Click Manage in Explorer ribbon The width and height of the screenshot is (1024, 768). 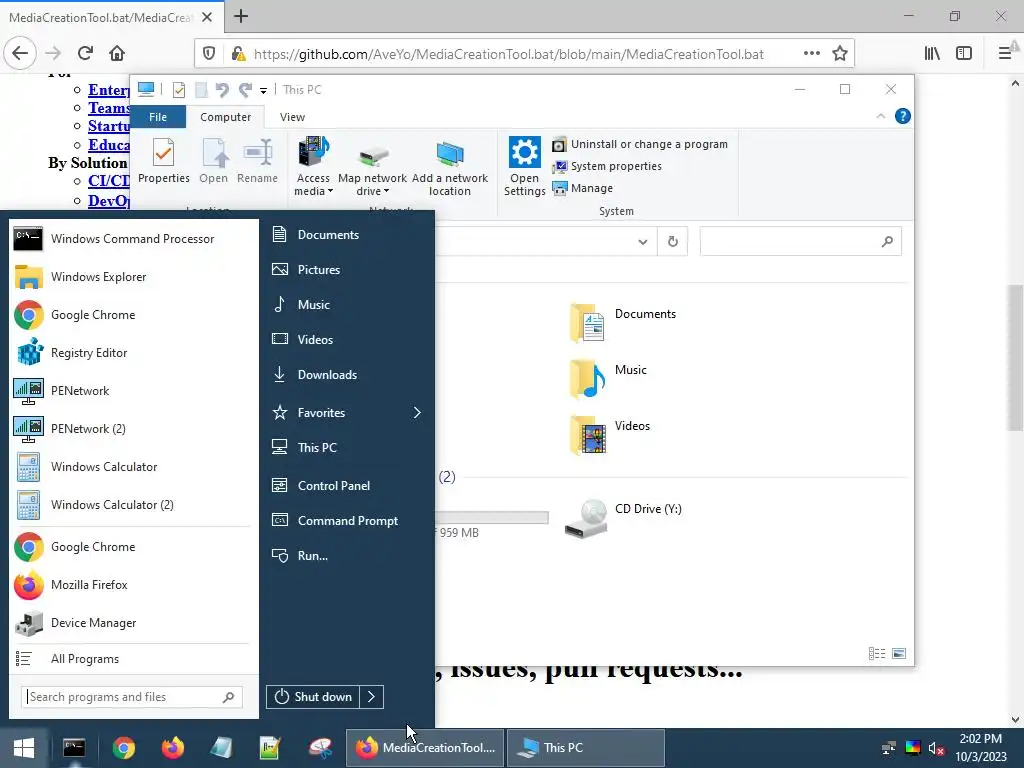583,189
